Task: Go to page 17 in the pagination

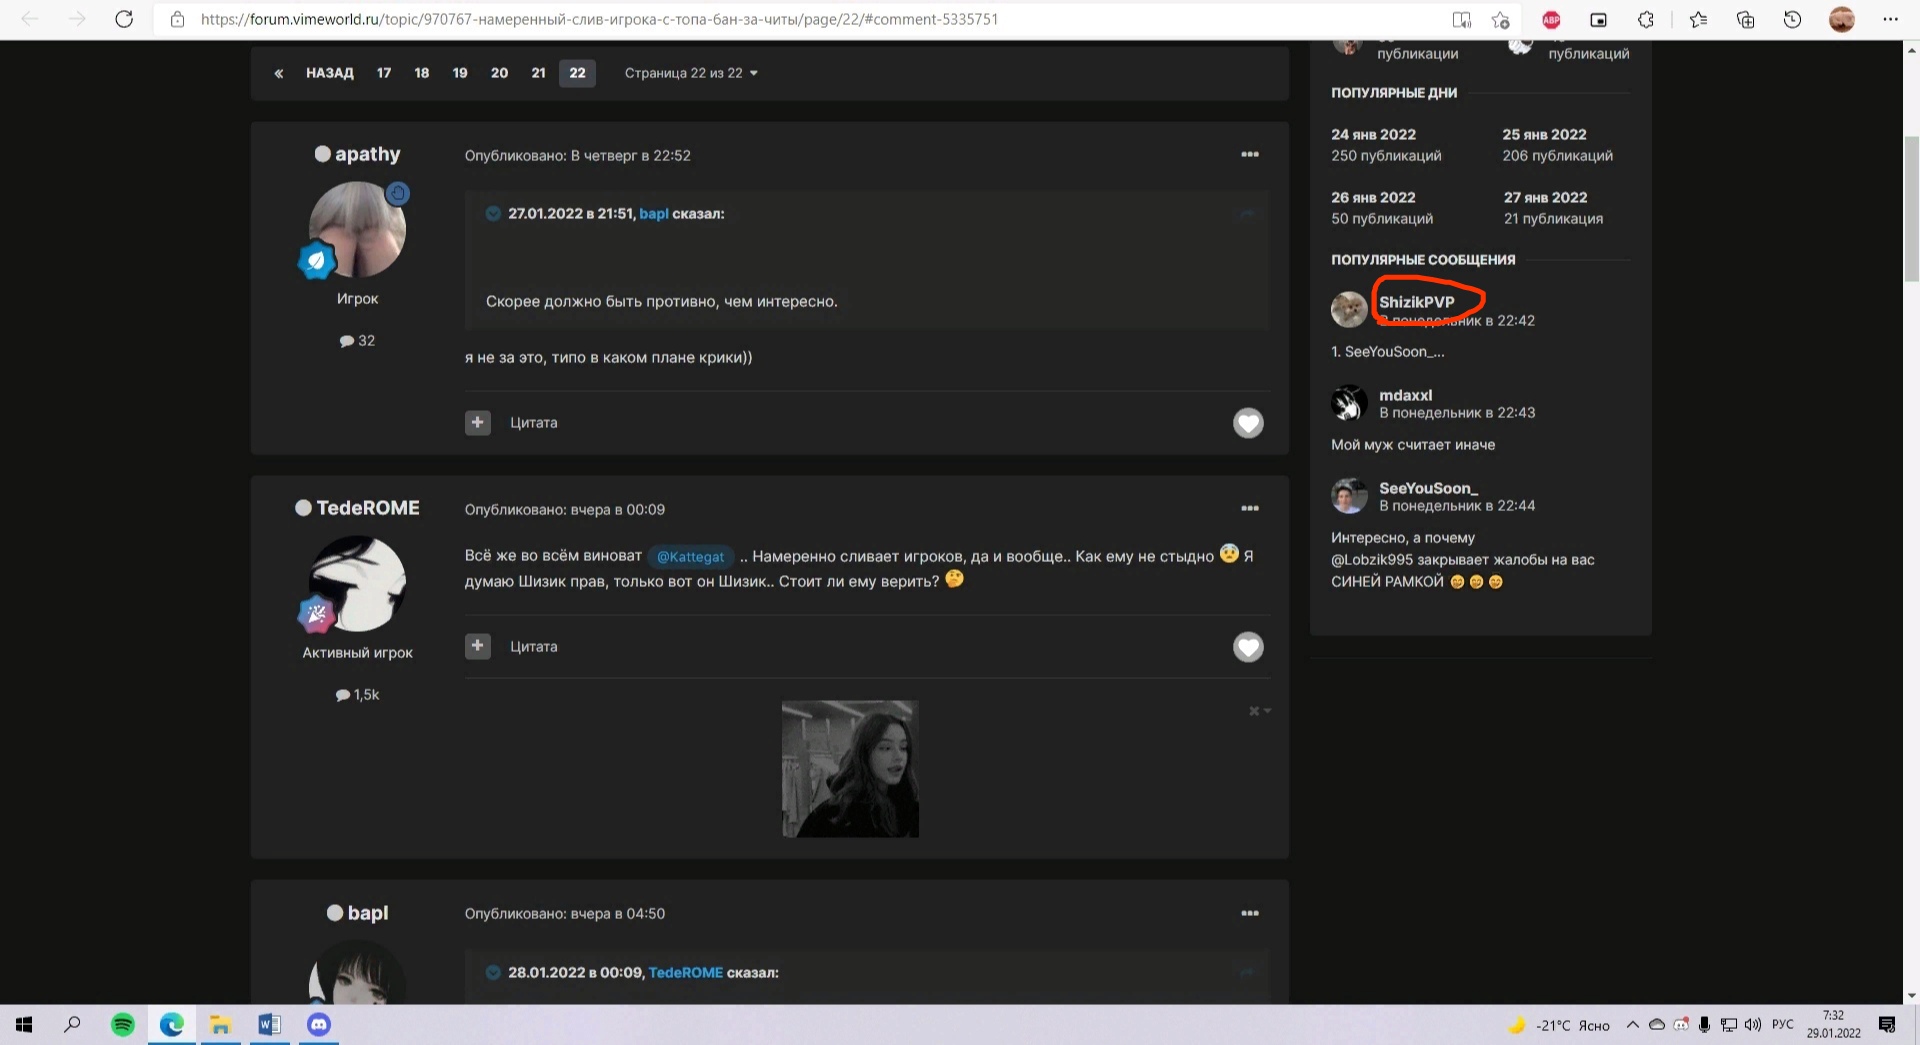Action: pos(384,73)
